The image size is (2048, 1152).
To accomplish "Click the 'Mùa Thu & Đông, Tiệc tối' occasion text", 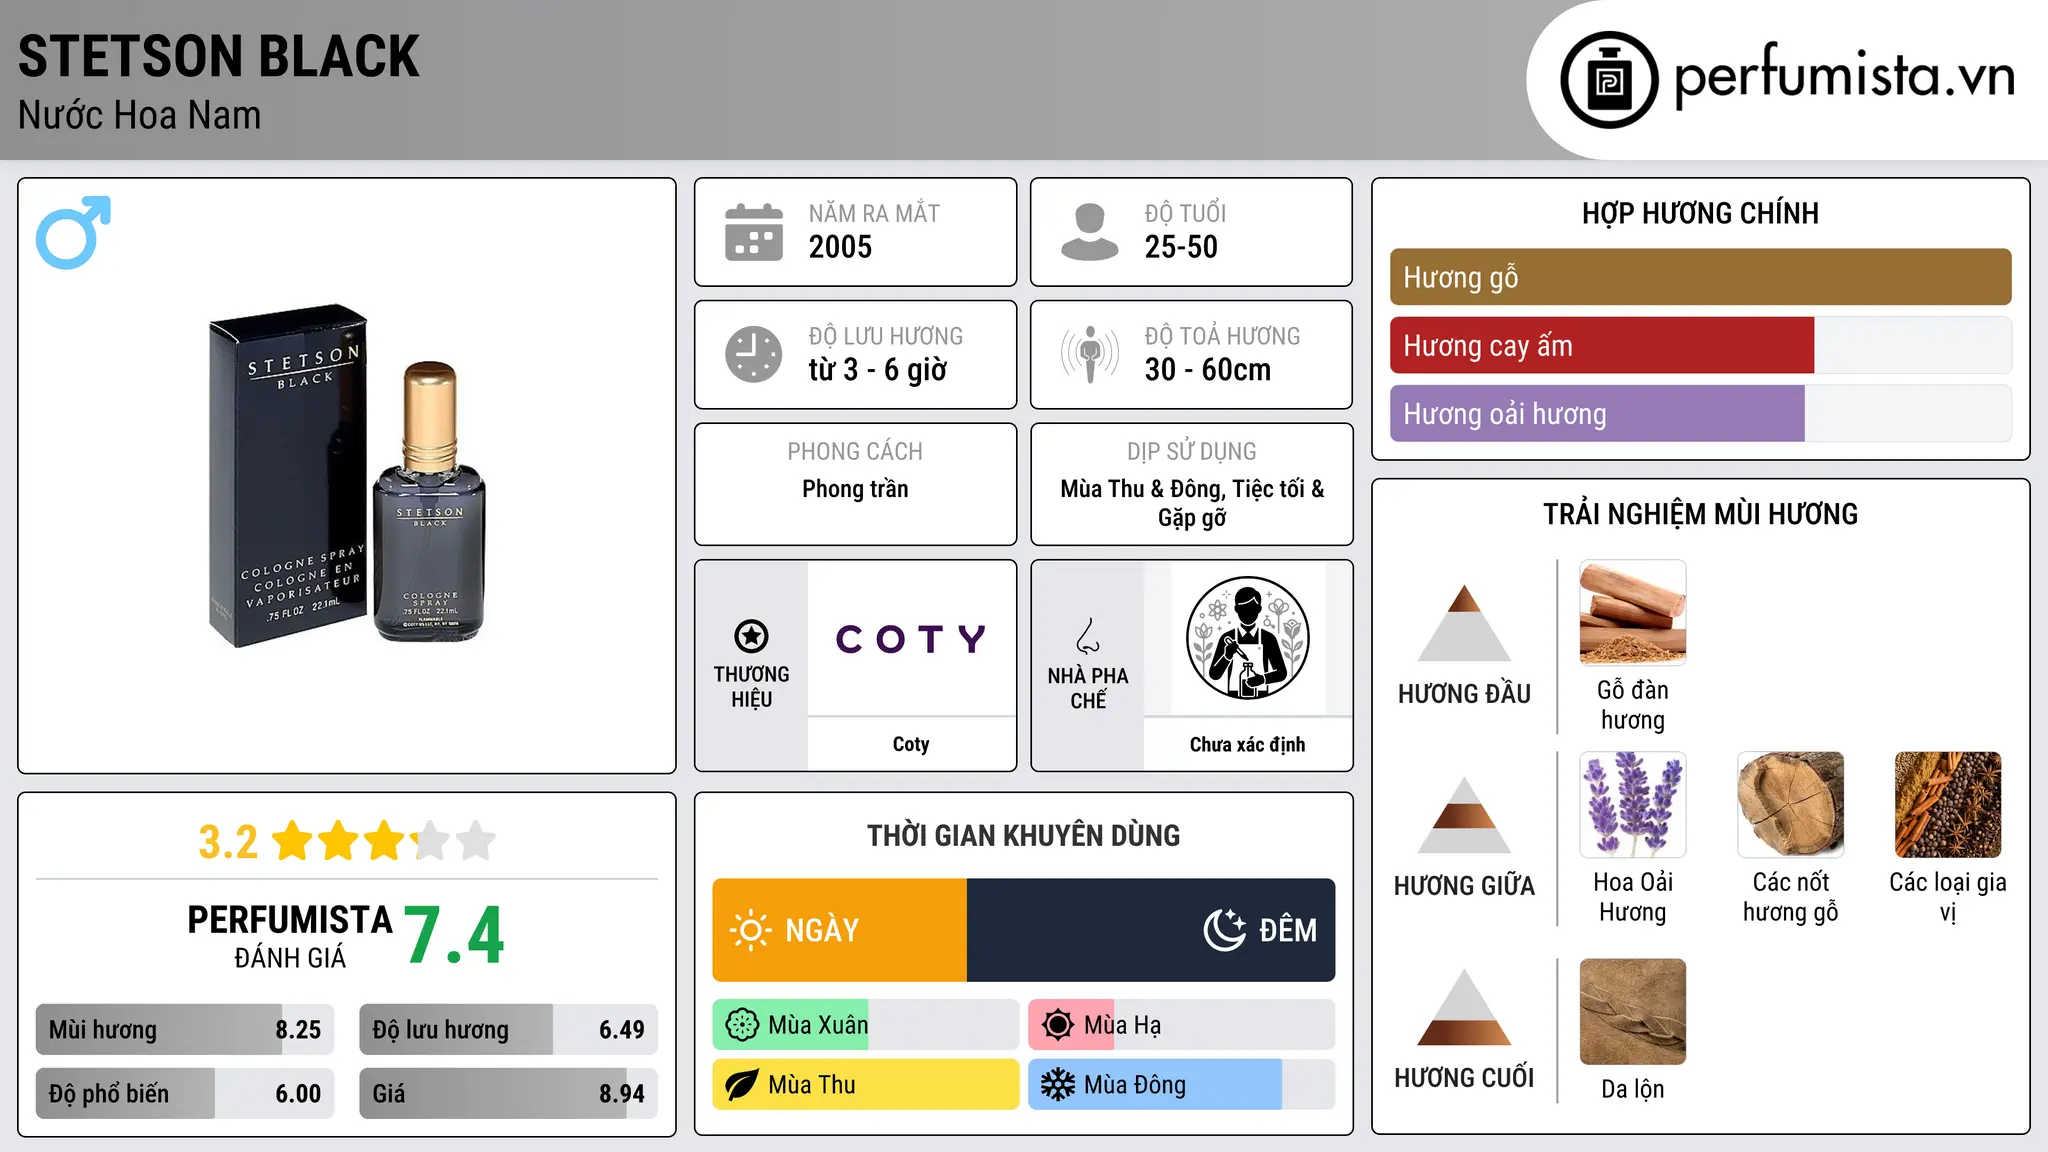I will [1192, 503].
